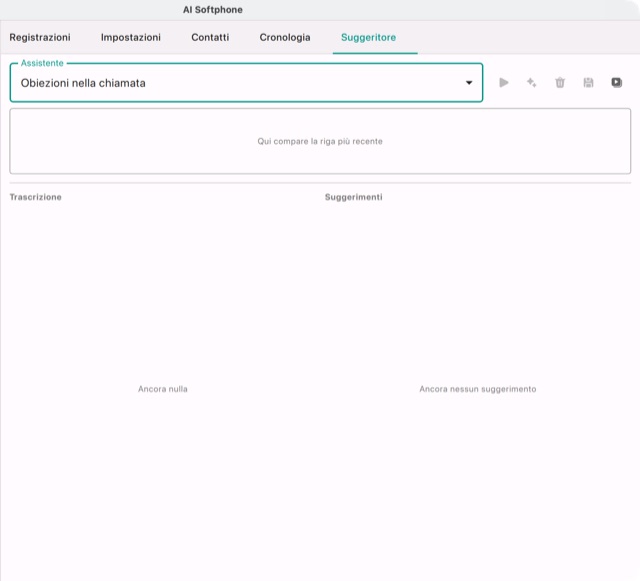Select the 'Obiezioni nella chiamata' assistant field
The width and height of the screenshot is (640, 581).
pos(246,83)
